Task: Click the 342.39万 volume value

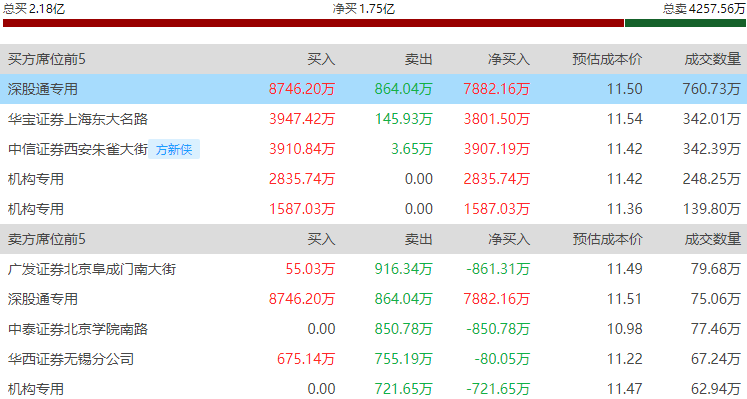Action: [712, 149]
